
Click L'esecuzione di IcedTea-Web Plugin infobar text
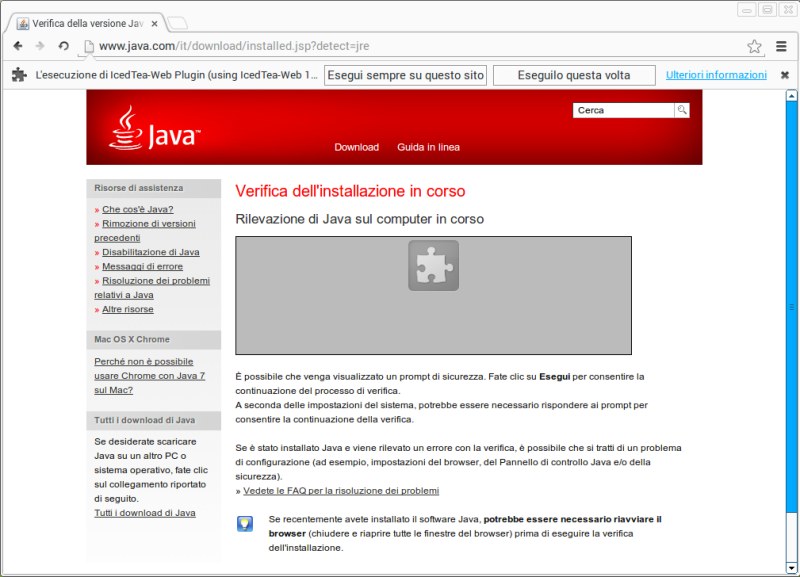pos(176,75)
